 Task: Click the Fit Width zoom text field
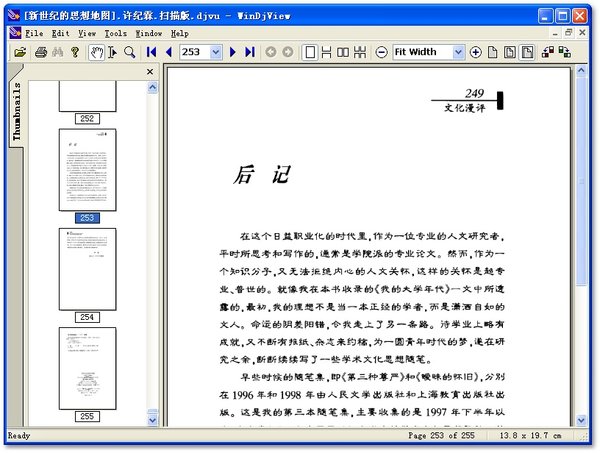(423, 52)
